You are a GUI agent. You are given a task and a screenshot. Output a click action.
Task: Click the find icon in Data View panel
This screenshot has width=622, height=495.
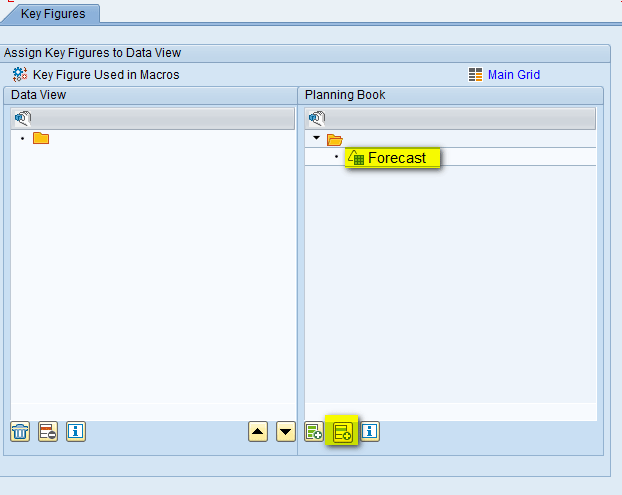click(x=22, y=118)
